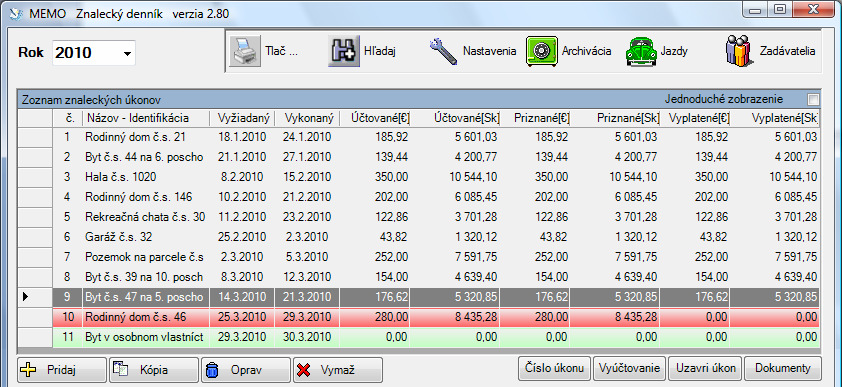This screenshot has height=387, width=842.
Task: Open the Archivácia safe icon
Action: pyautogui.click(x=541, y=52)
